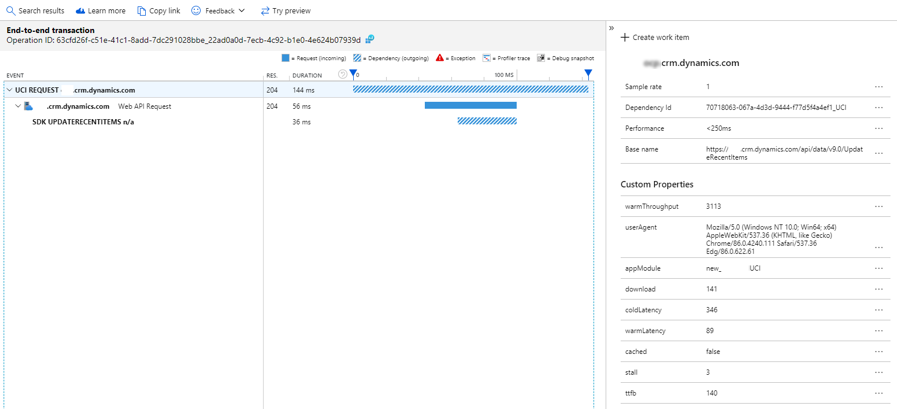Open the ellipsis menu for warmLatency

pos(879,331)
